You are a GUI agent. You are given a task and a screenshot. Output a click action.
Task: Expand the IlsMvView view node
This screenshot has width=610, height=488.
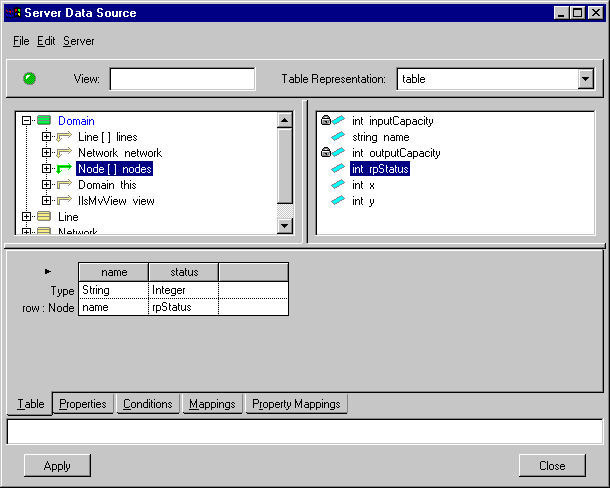tap(46, 201)
